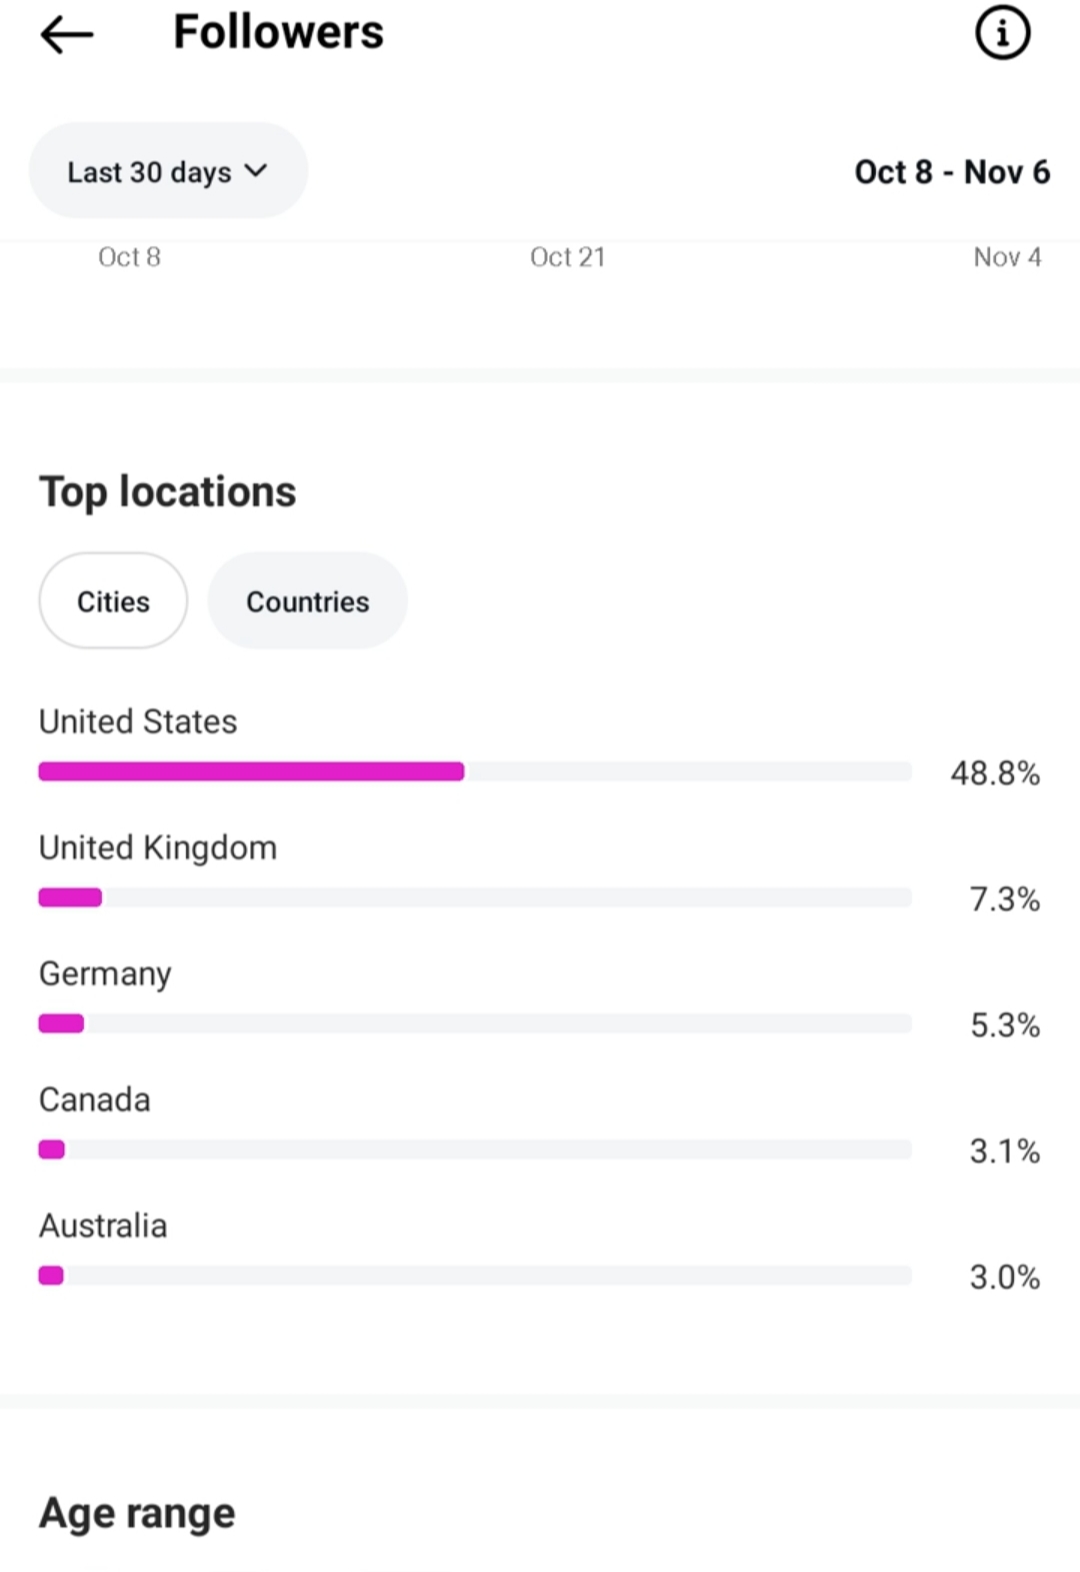Click the Oct 21 chart axis label
The width and height of the screenshot is (1080, 1572).
pos(567,257)
